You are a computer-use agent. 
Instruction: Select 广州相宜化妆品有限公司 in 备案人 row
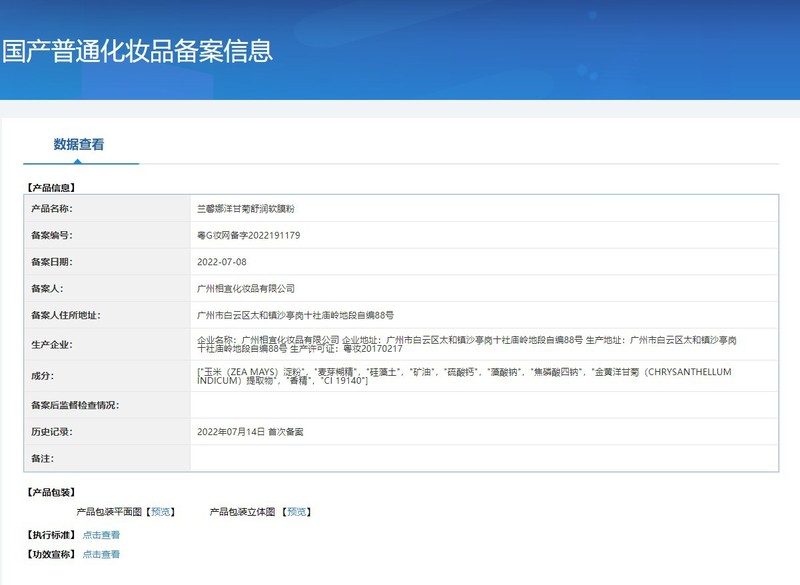[x=246, y=288]
